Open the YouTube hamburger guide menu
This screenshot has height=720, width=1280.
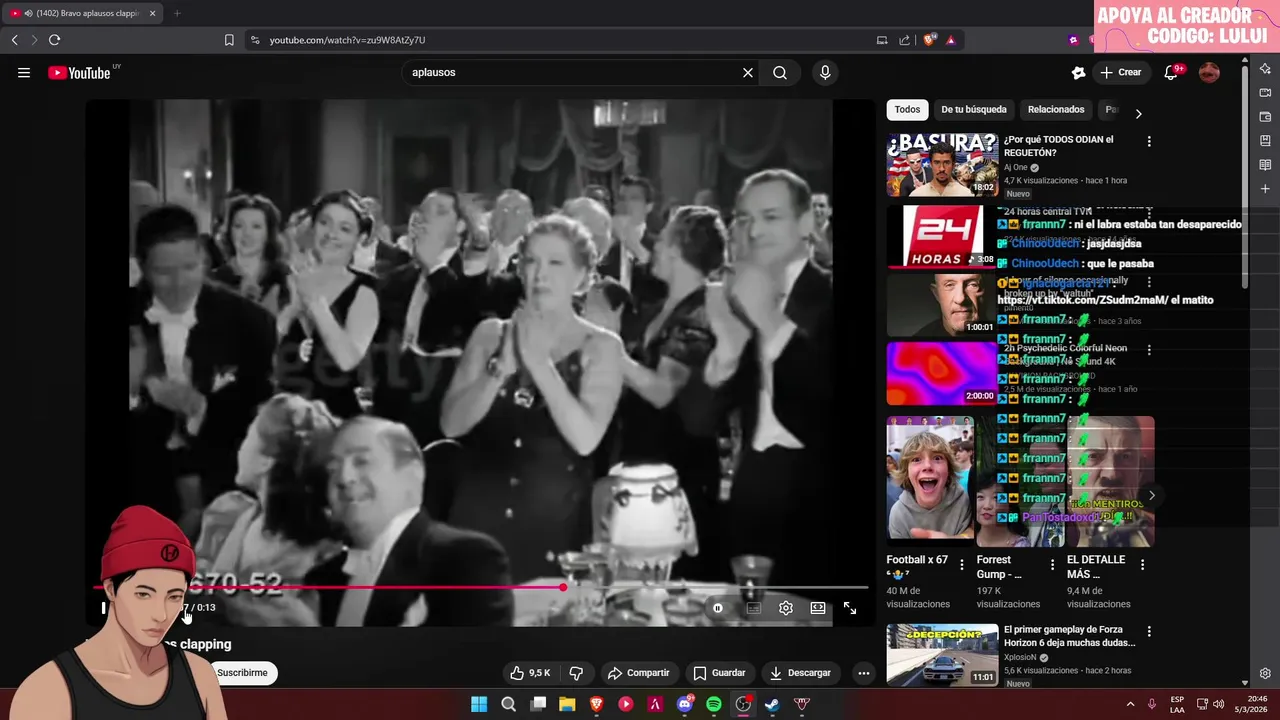click(x=24, y=73)
